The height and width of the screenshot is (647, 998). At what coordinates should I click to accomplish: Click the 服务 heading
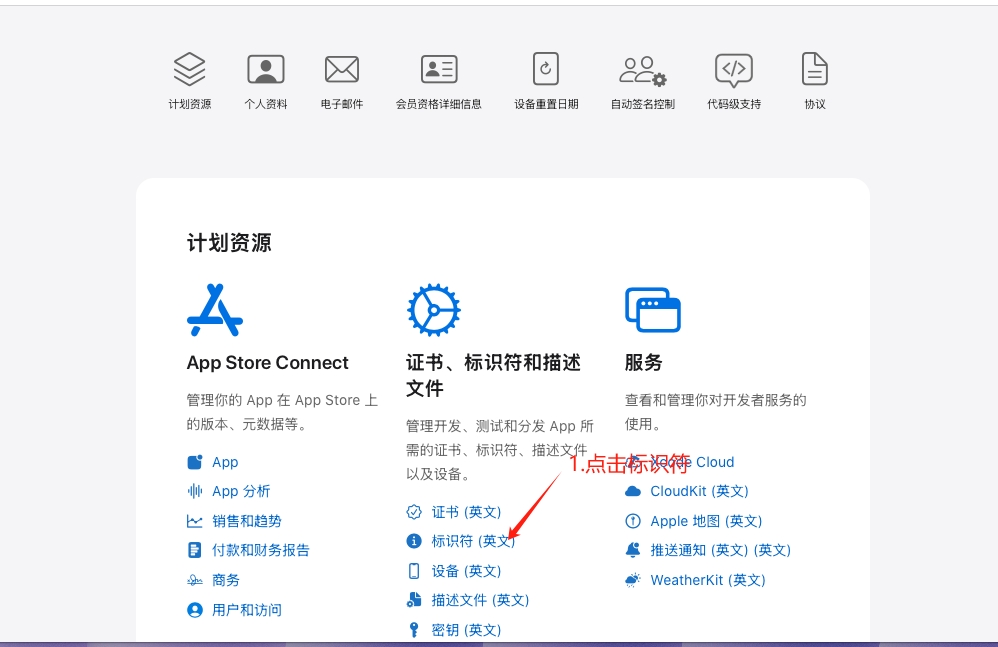pyautogui.click(x=643, y=363)
